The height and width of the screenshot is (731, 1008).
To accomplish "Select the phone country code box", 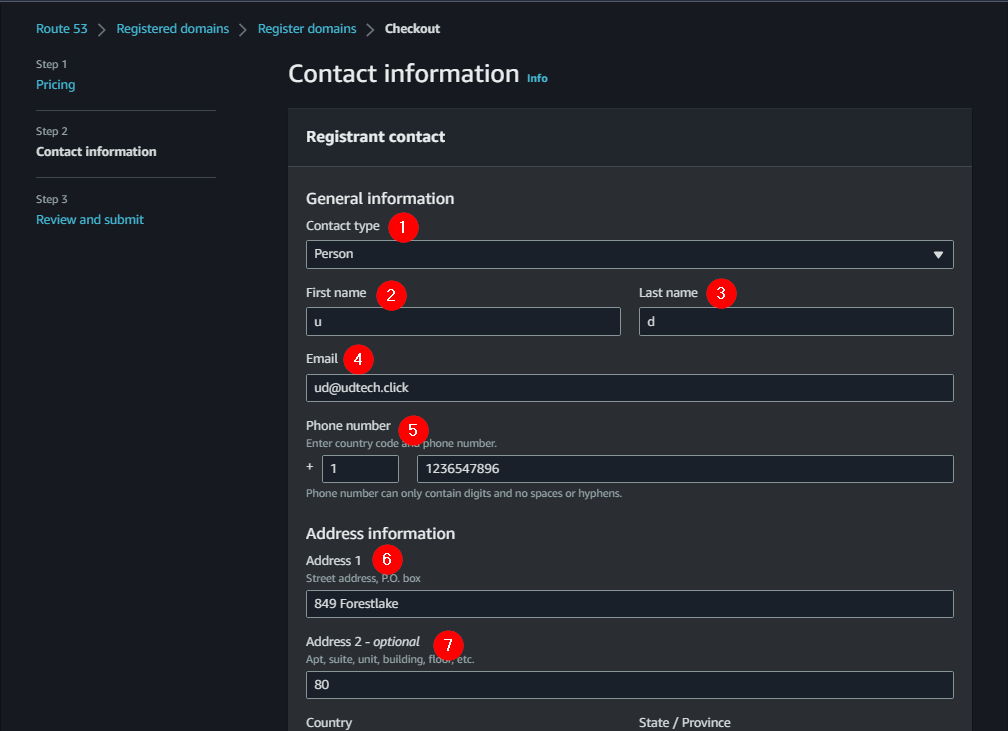I will tap(360, 469).
